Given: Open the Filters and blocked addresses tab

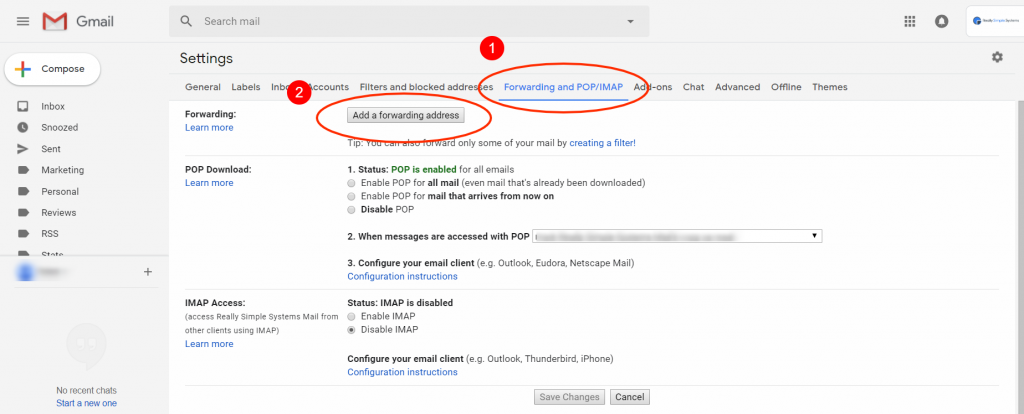Looking at the screenshot, I should 426,87.
